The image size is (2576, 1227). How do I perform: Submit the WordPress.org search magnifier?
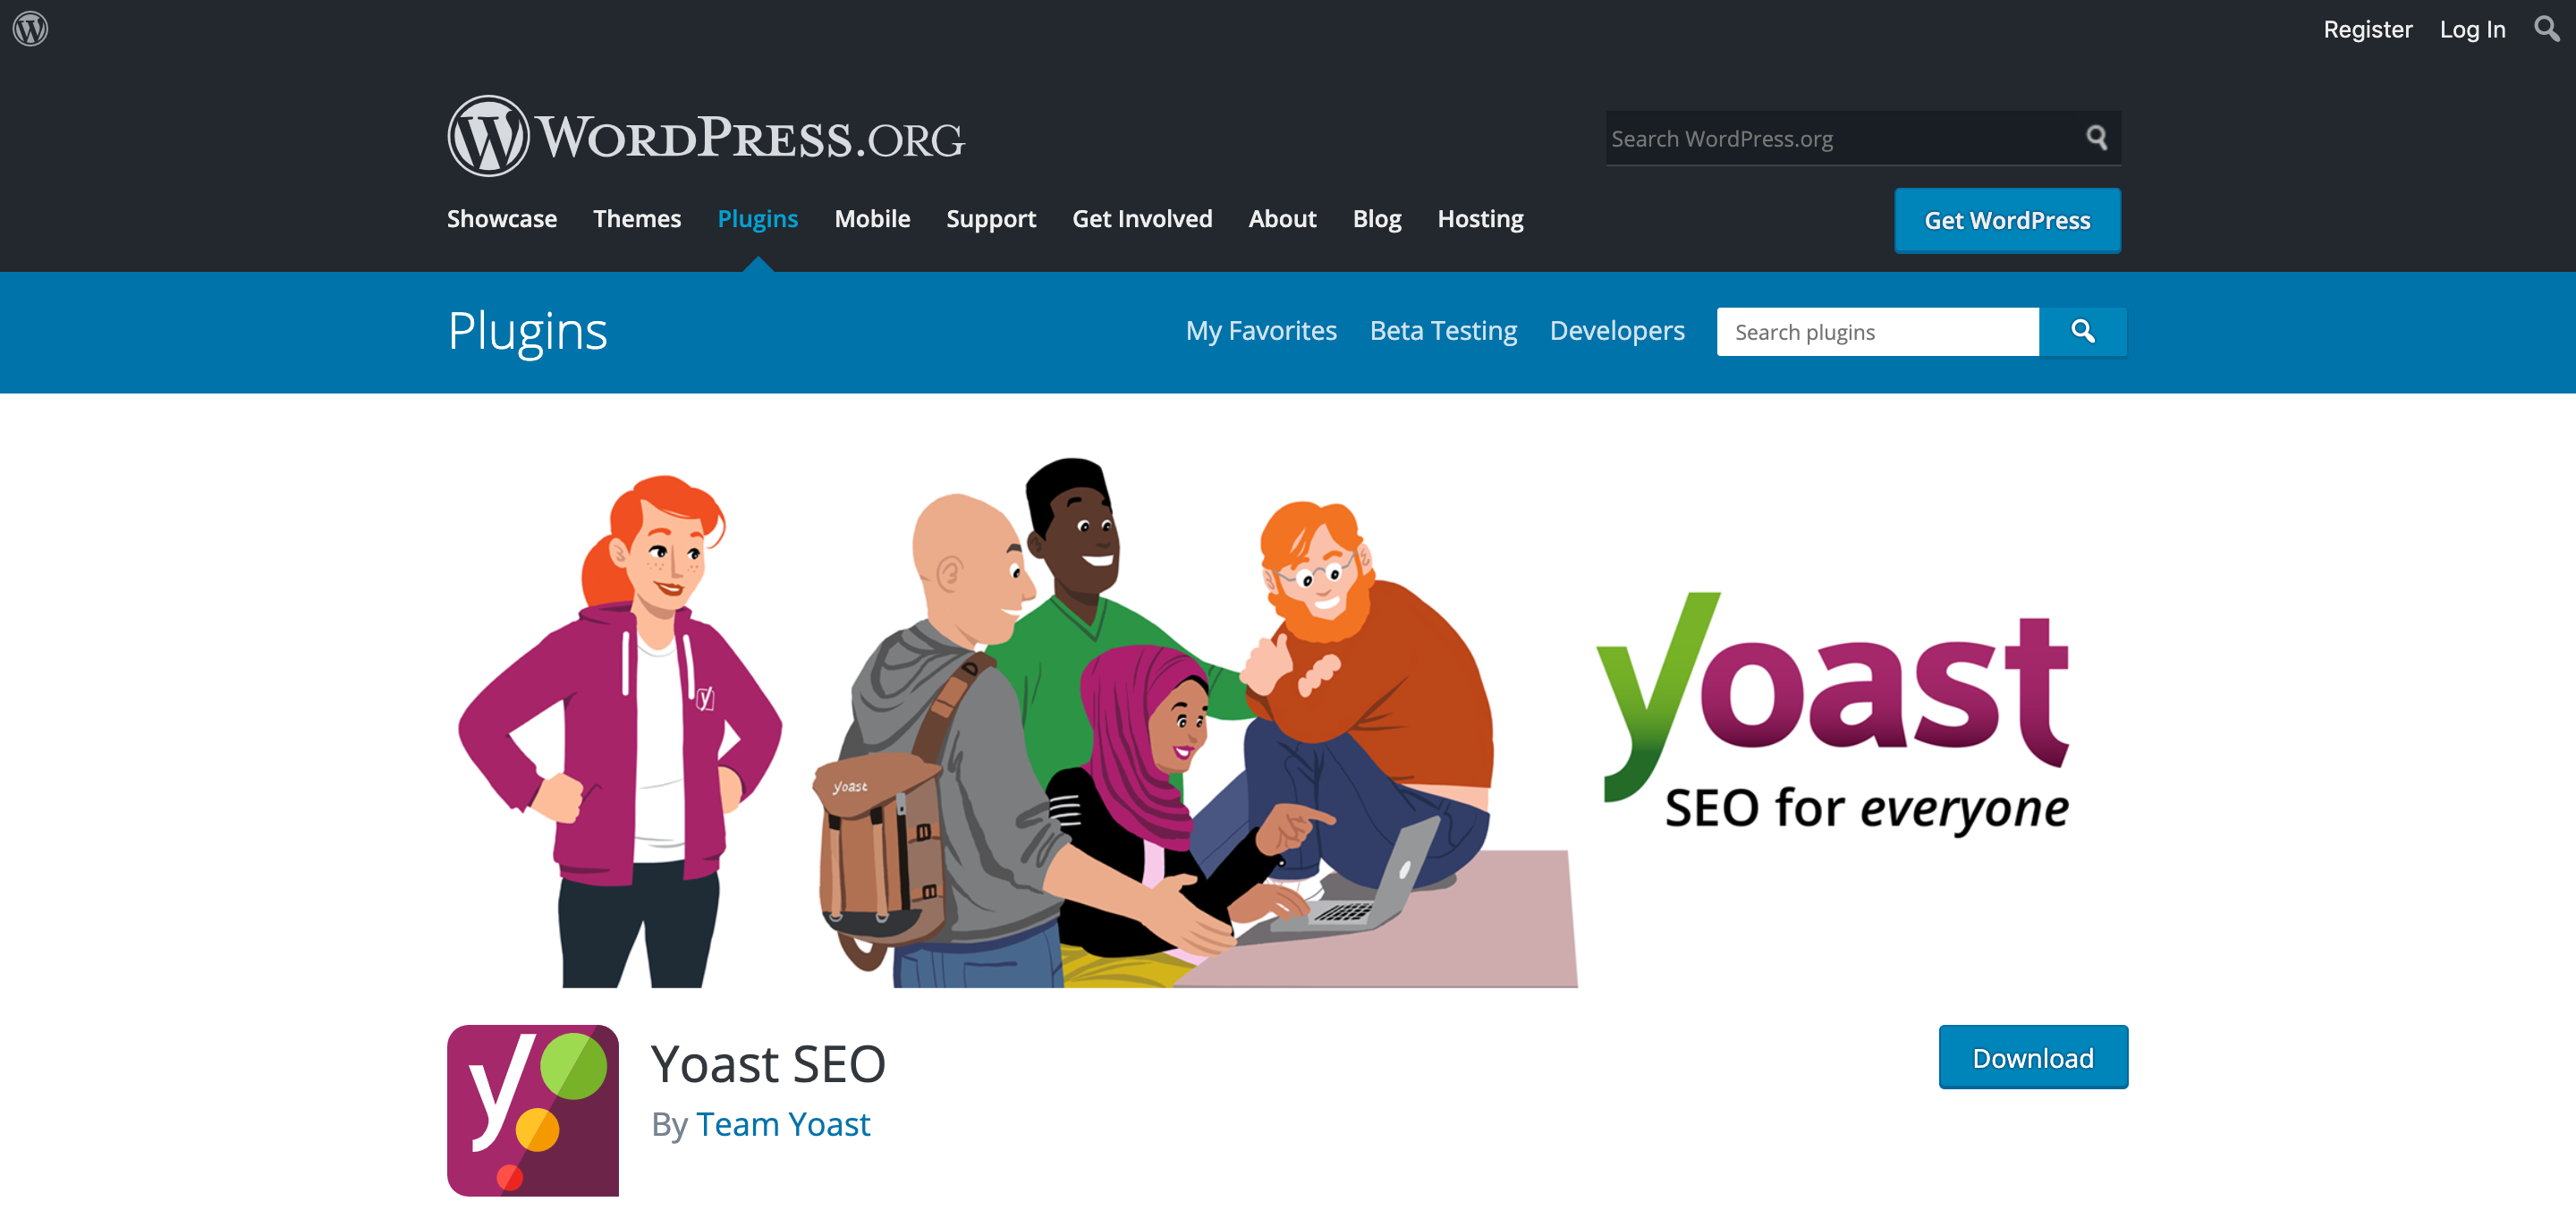tap(2096, 137)
